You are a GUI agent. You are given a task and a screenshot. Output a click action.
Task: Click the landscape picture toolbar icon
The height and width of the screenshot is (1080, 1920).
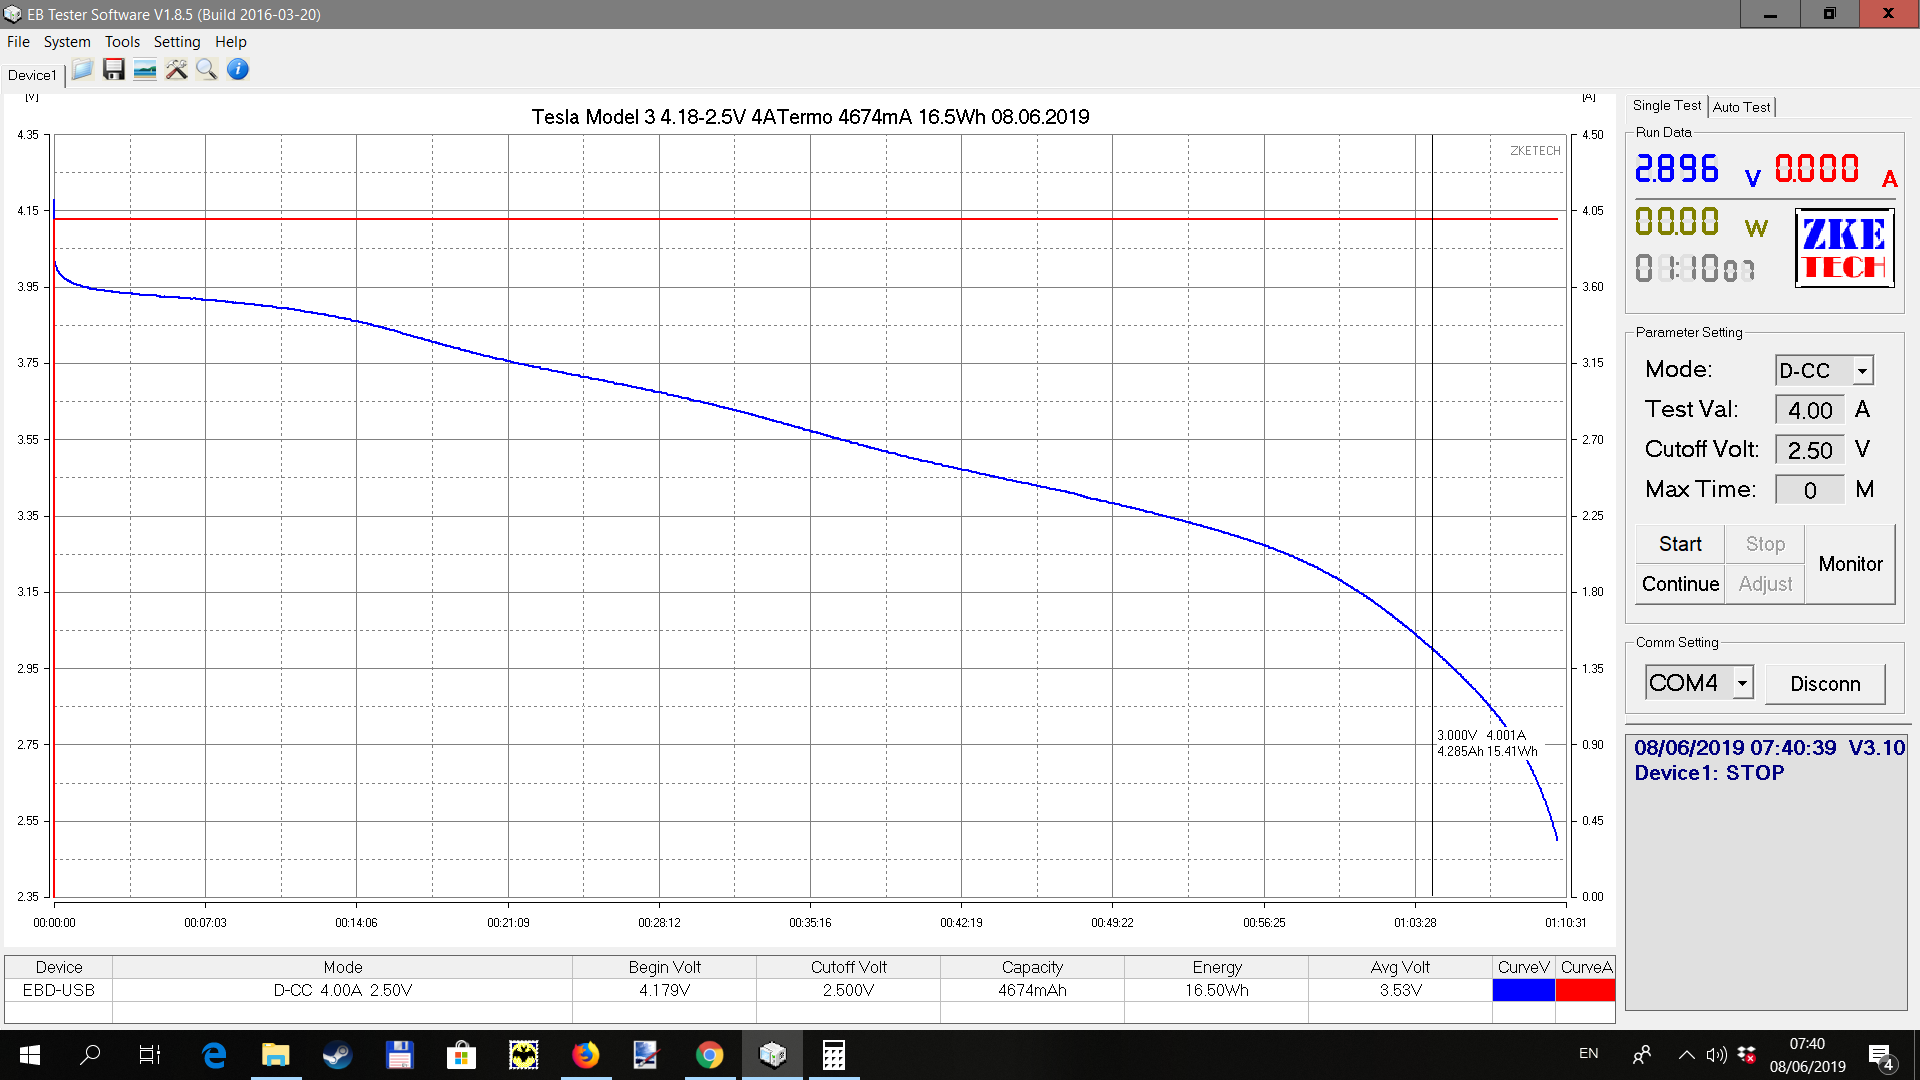145,70
